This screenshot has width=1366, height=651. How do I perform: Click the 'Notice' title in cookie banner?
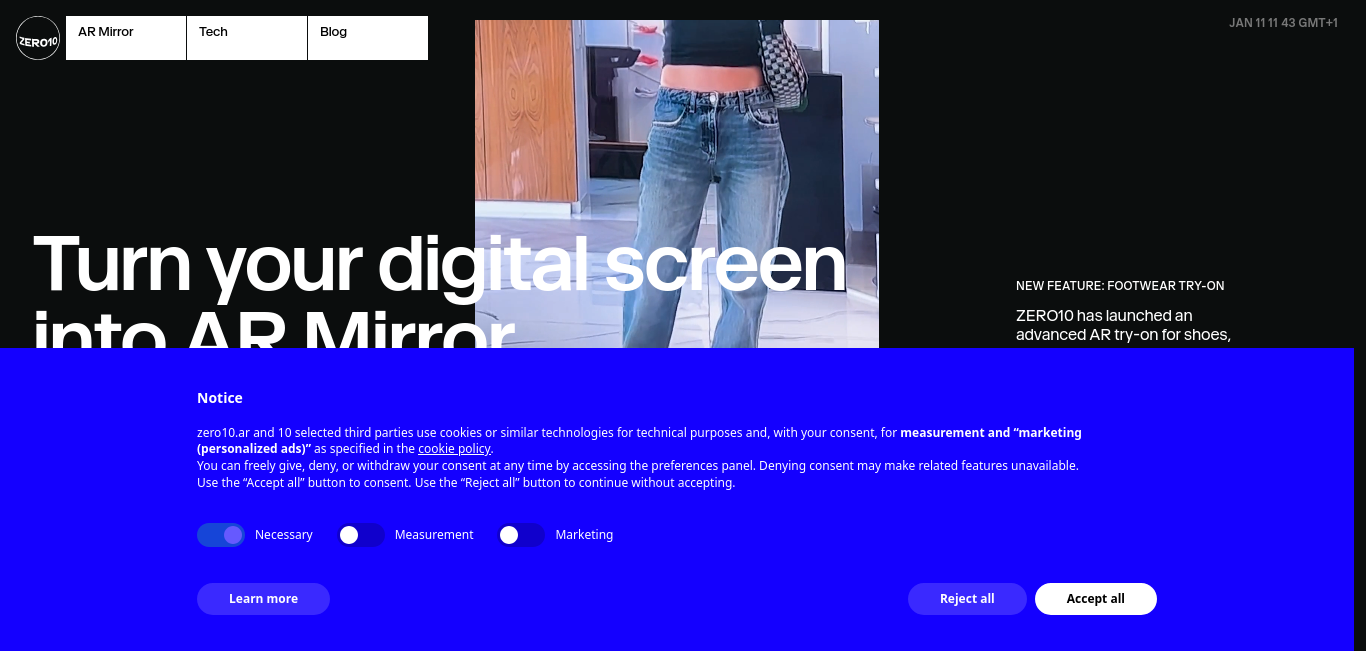(220, 398)
